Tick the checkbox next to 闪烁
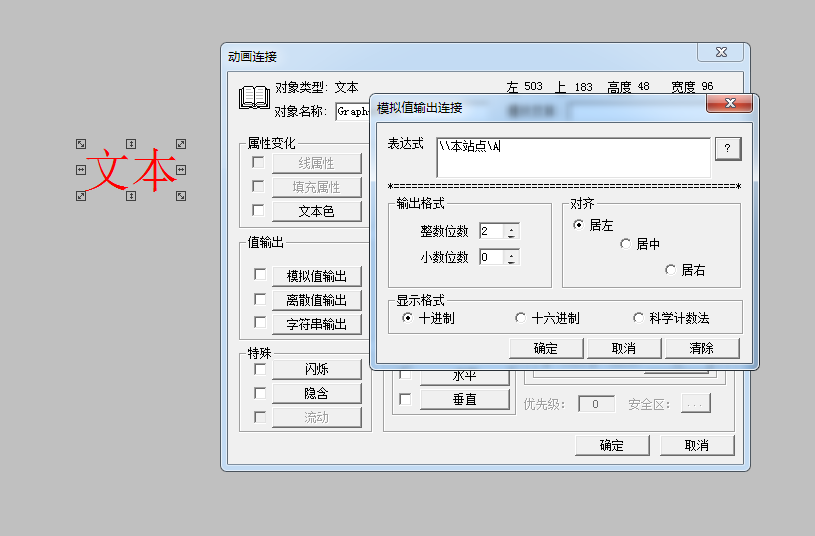815x536 pixels. 259,369
